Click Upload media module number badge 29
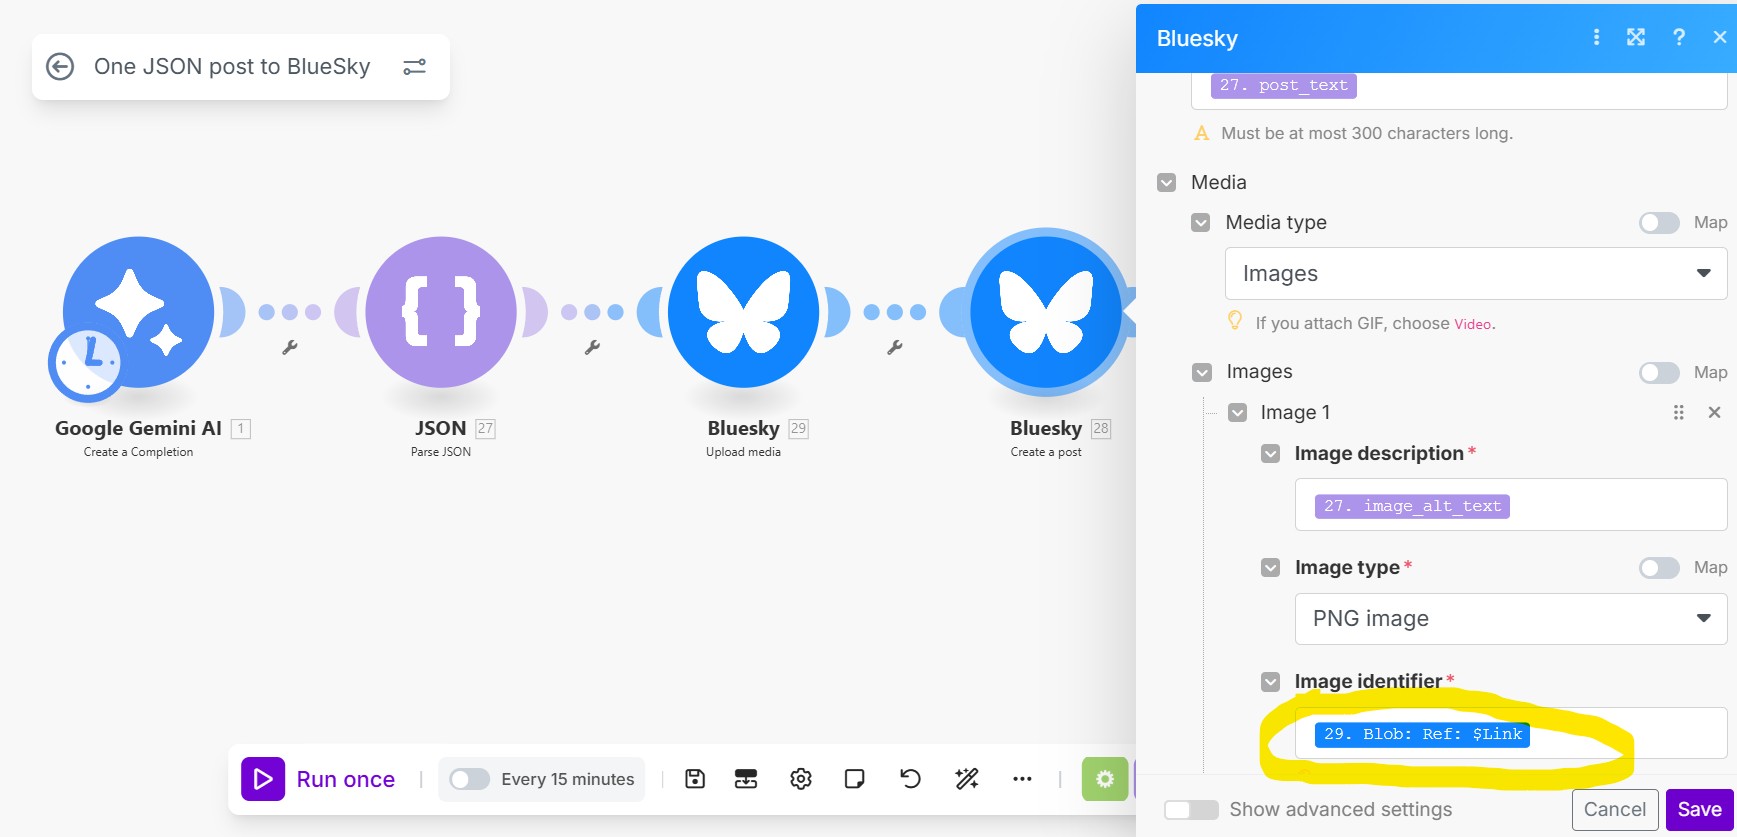1737x837 pixels. pos(798,429)
